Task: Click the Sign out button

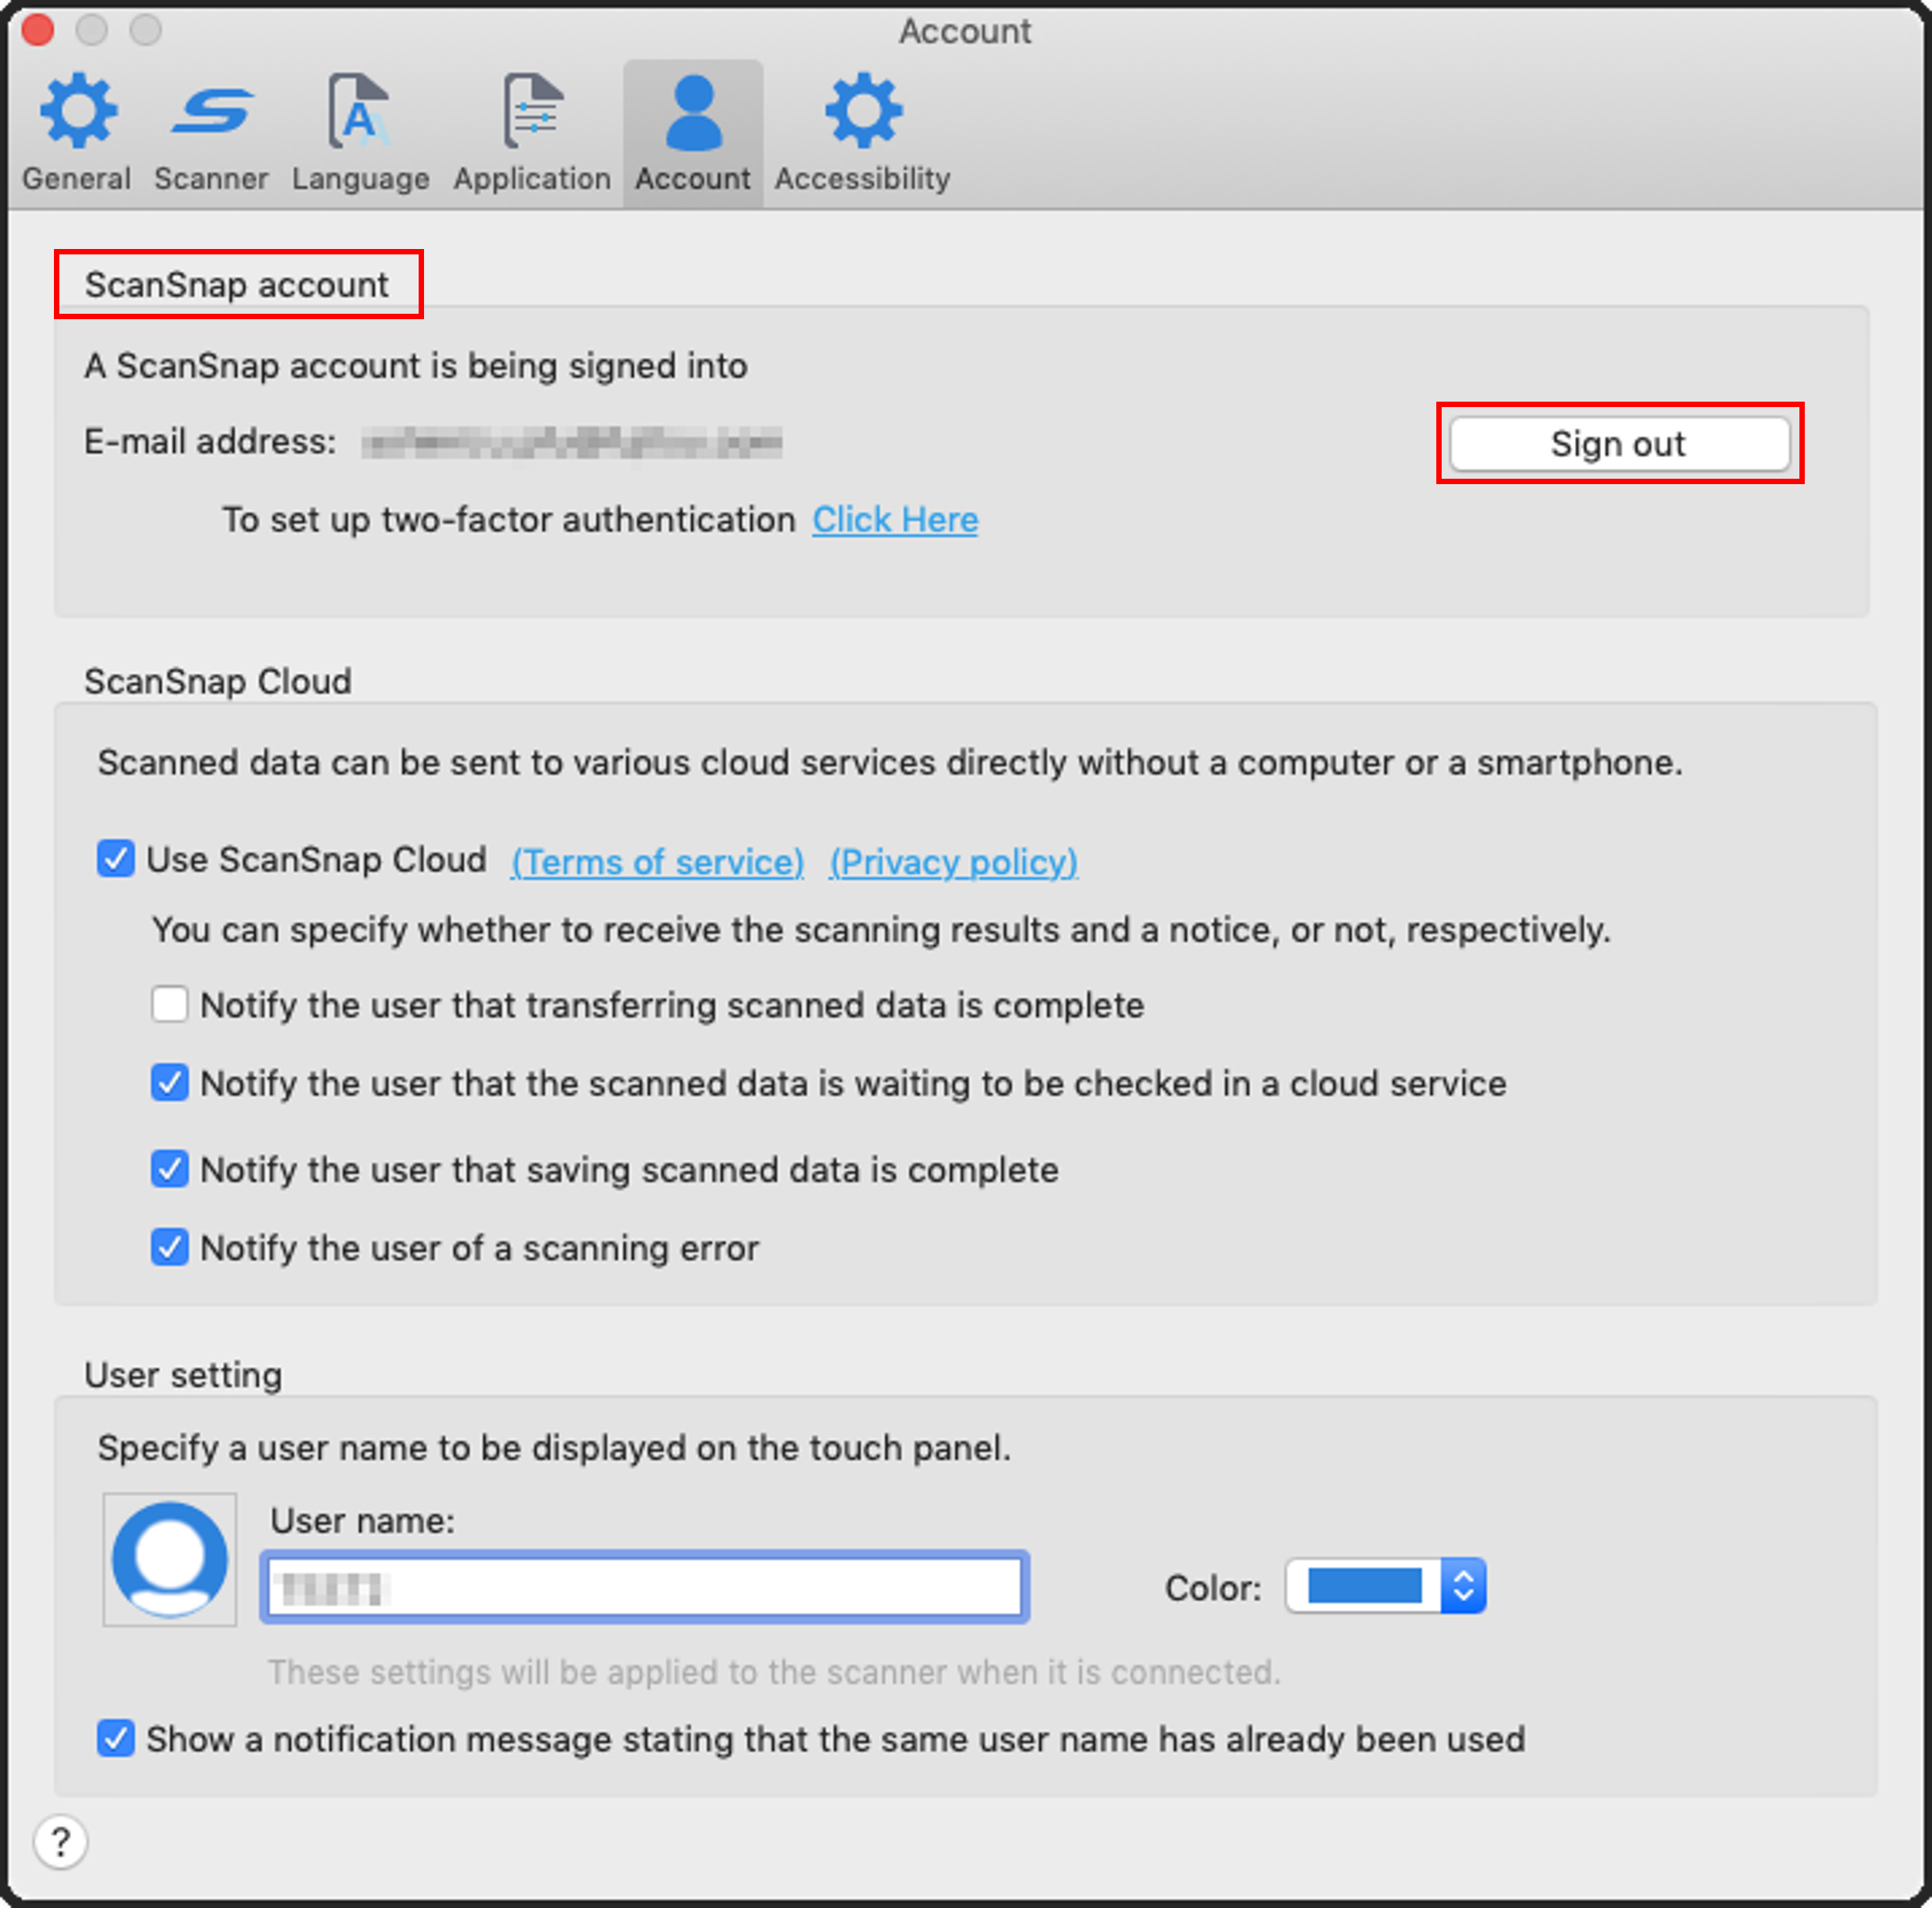Action: [x=1619, y=443]
